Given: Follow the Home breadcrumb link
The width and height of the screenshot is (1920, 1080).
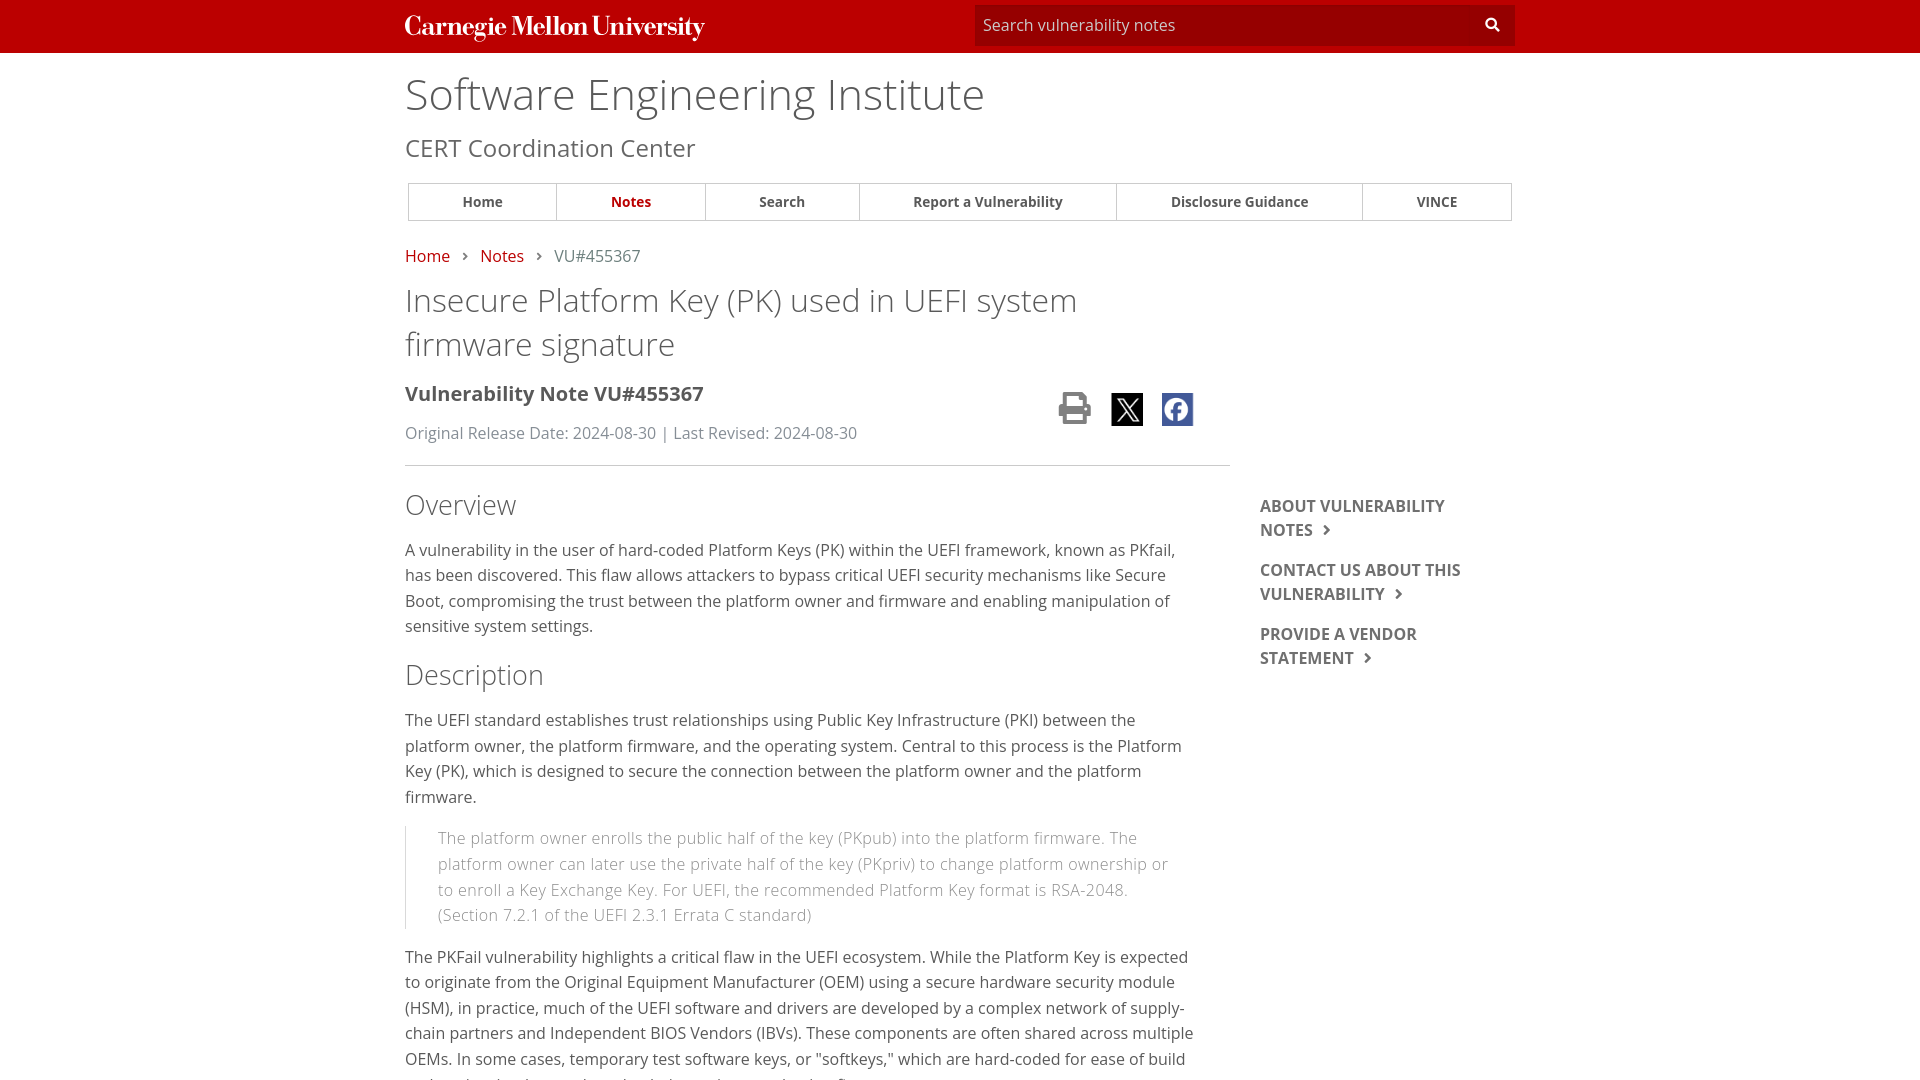Looking at the screenshot, I should pos(427,256).
